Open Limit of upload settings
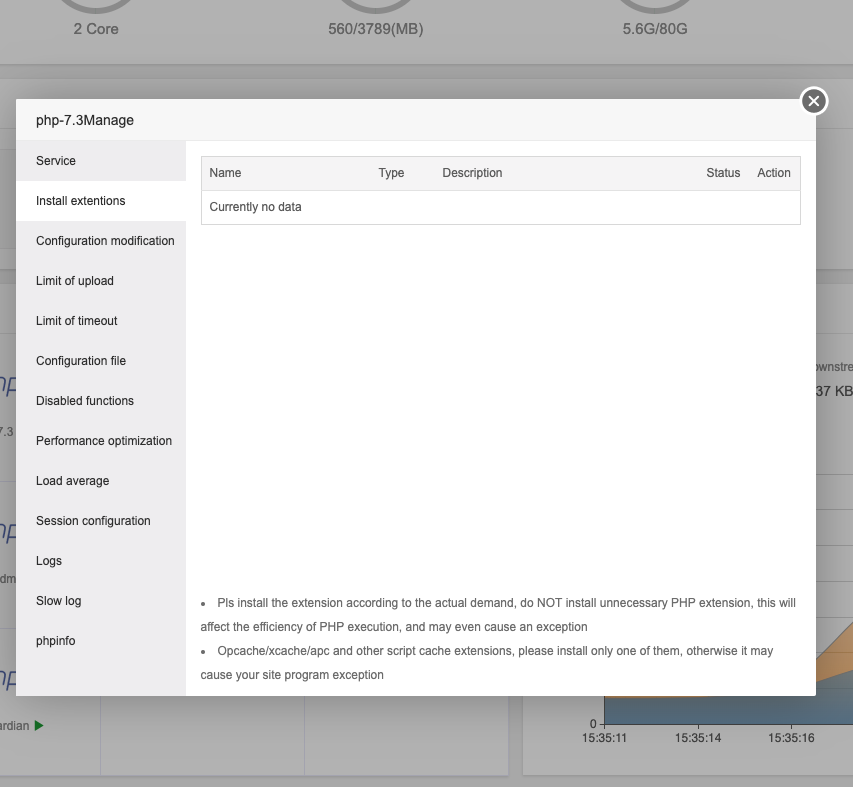853x787 pixels. coord(75,281)
